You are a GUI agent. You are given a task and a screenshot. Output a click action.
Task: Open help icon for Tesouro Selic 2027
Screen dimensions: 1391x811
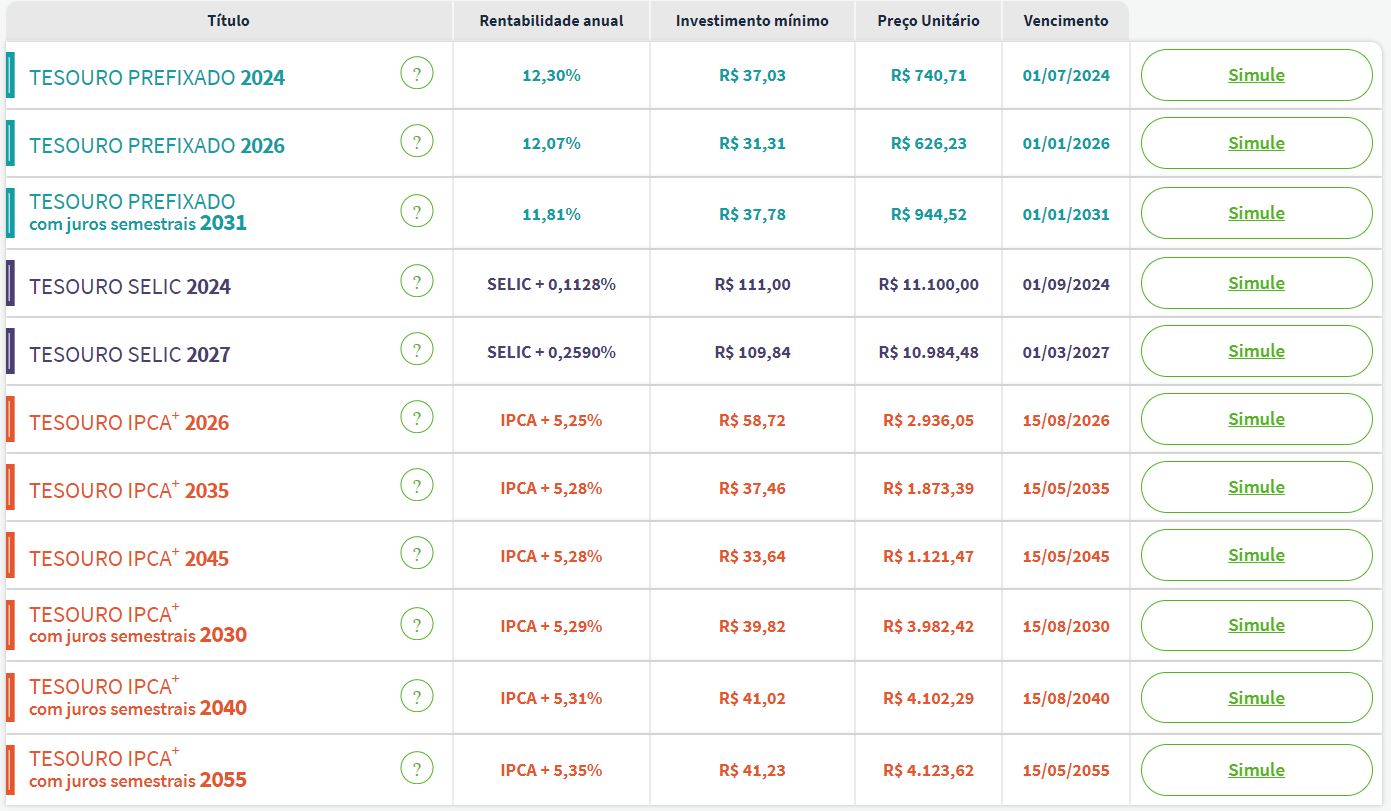click(x=417, y=351)
